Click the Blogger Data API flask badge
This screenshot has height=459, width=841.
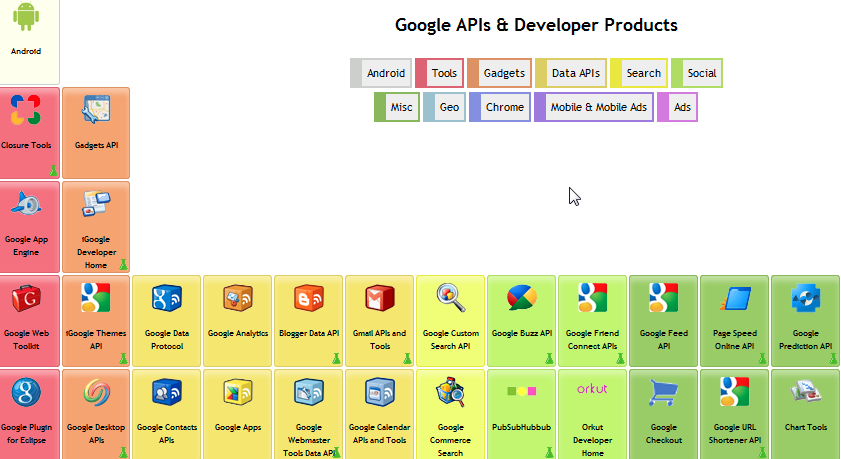tap(336, 358)
